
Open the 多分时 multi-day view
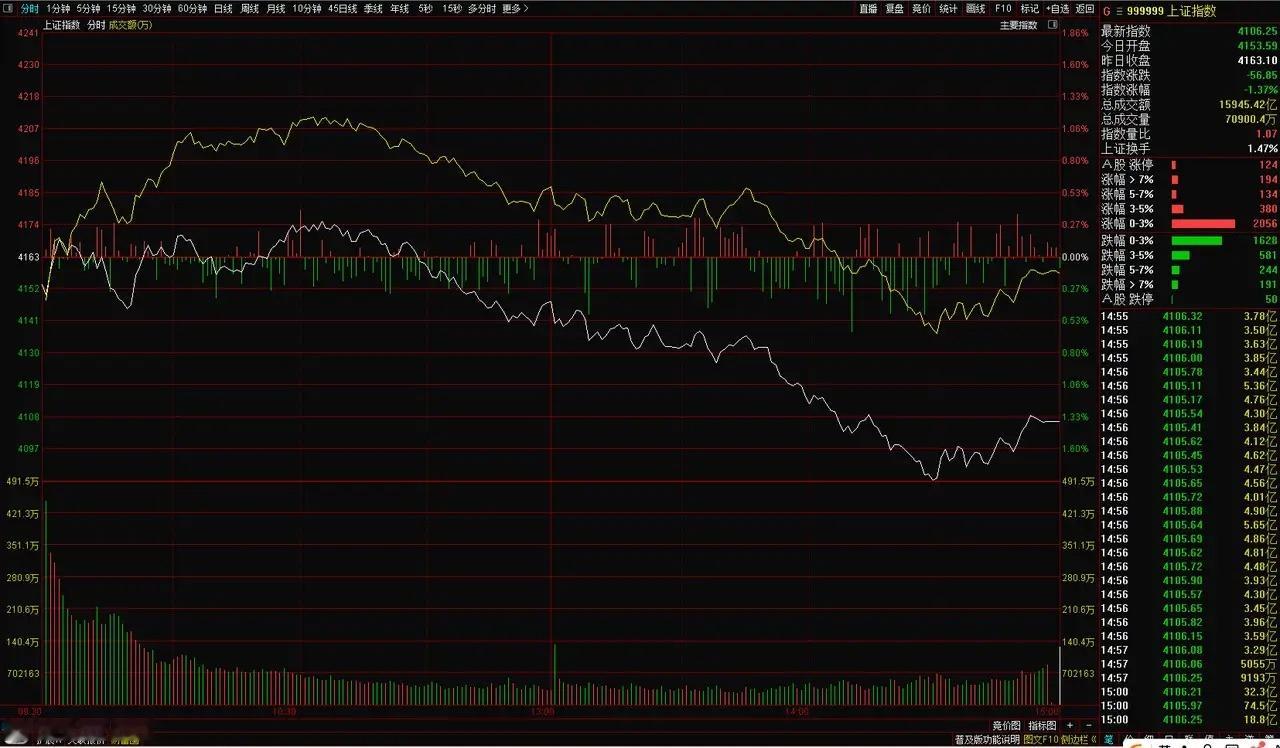click(x=482, y=8)
